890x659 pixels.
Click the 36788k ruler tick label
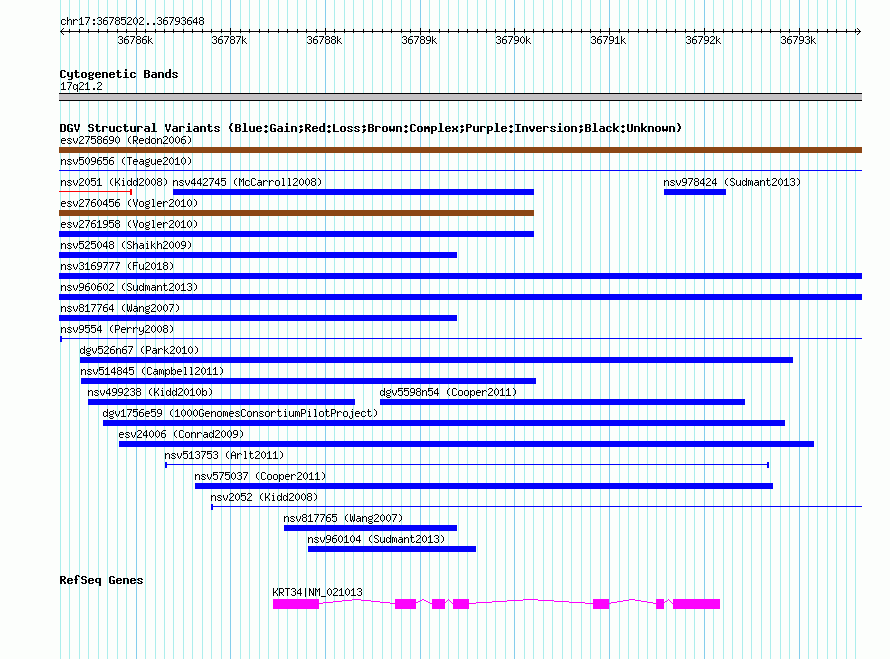click(324, 40)
